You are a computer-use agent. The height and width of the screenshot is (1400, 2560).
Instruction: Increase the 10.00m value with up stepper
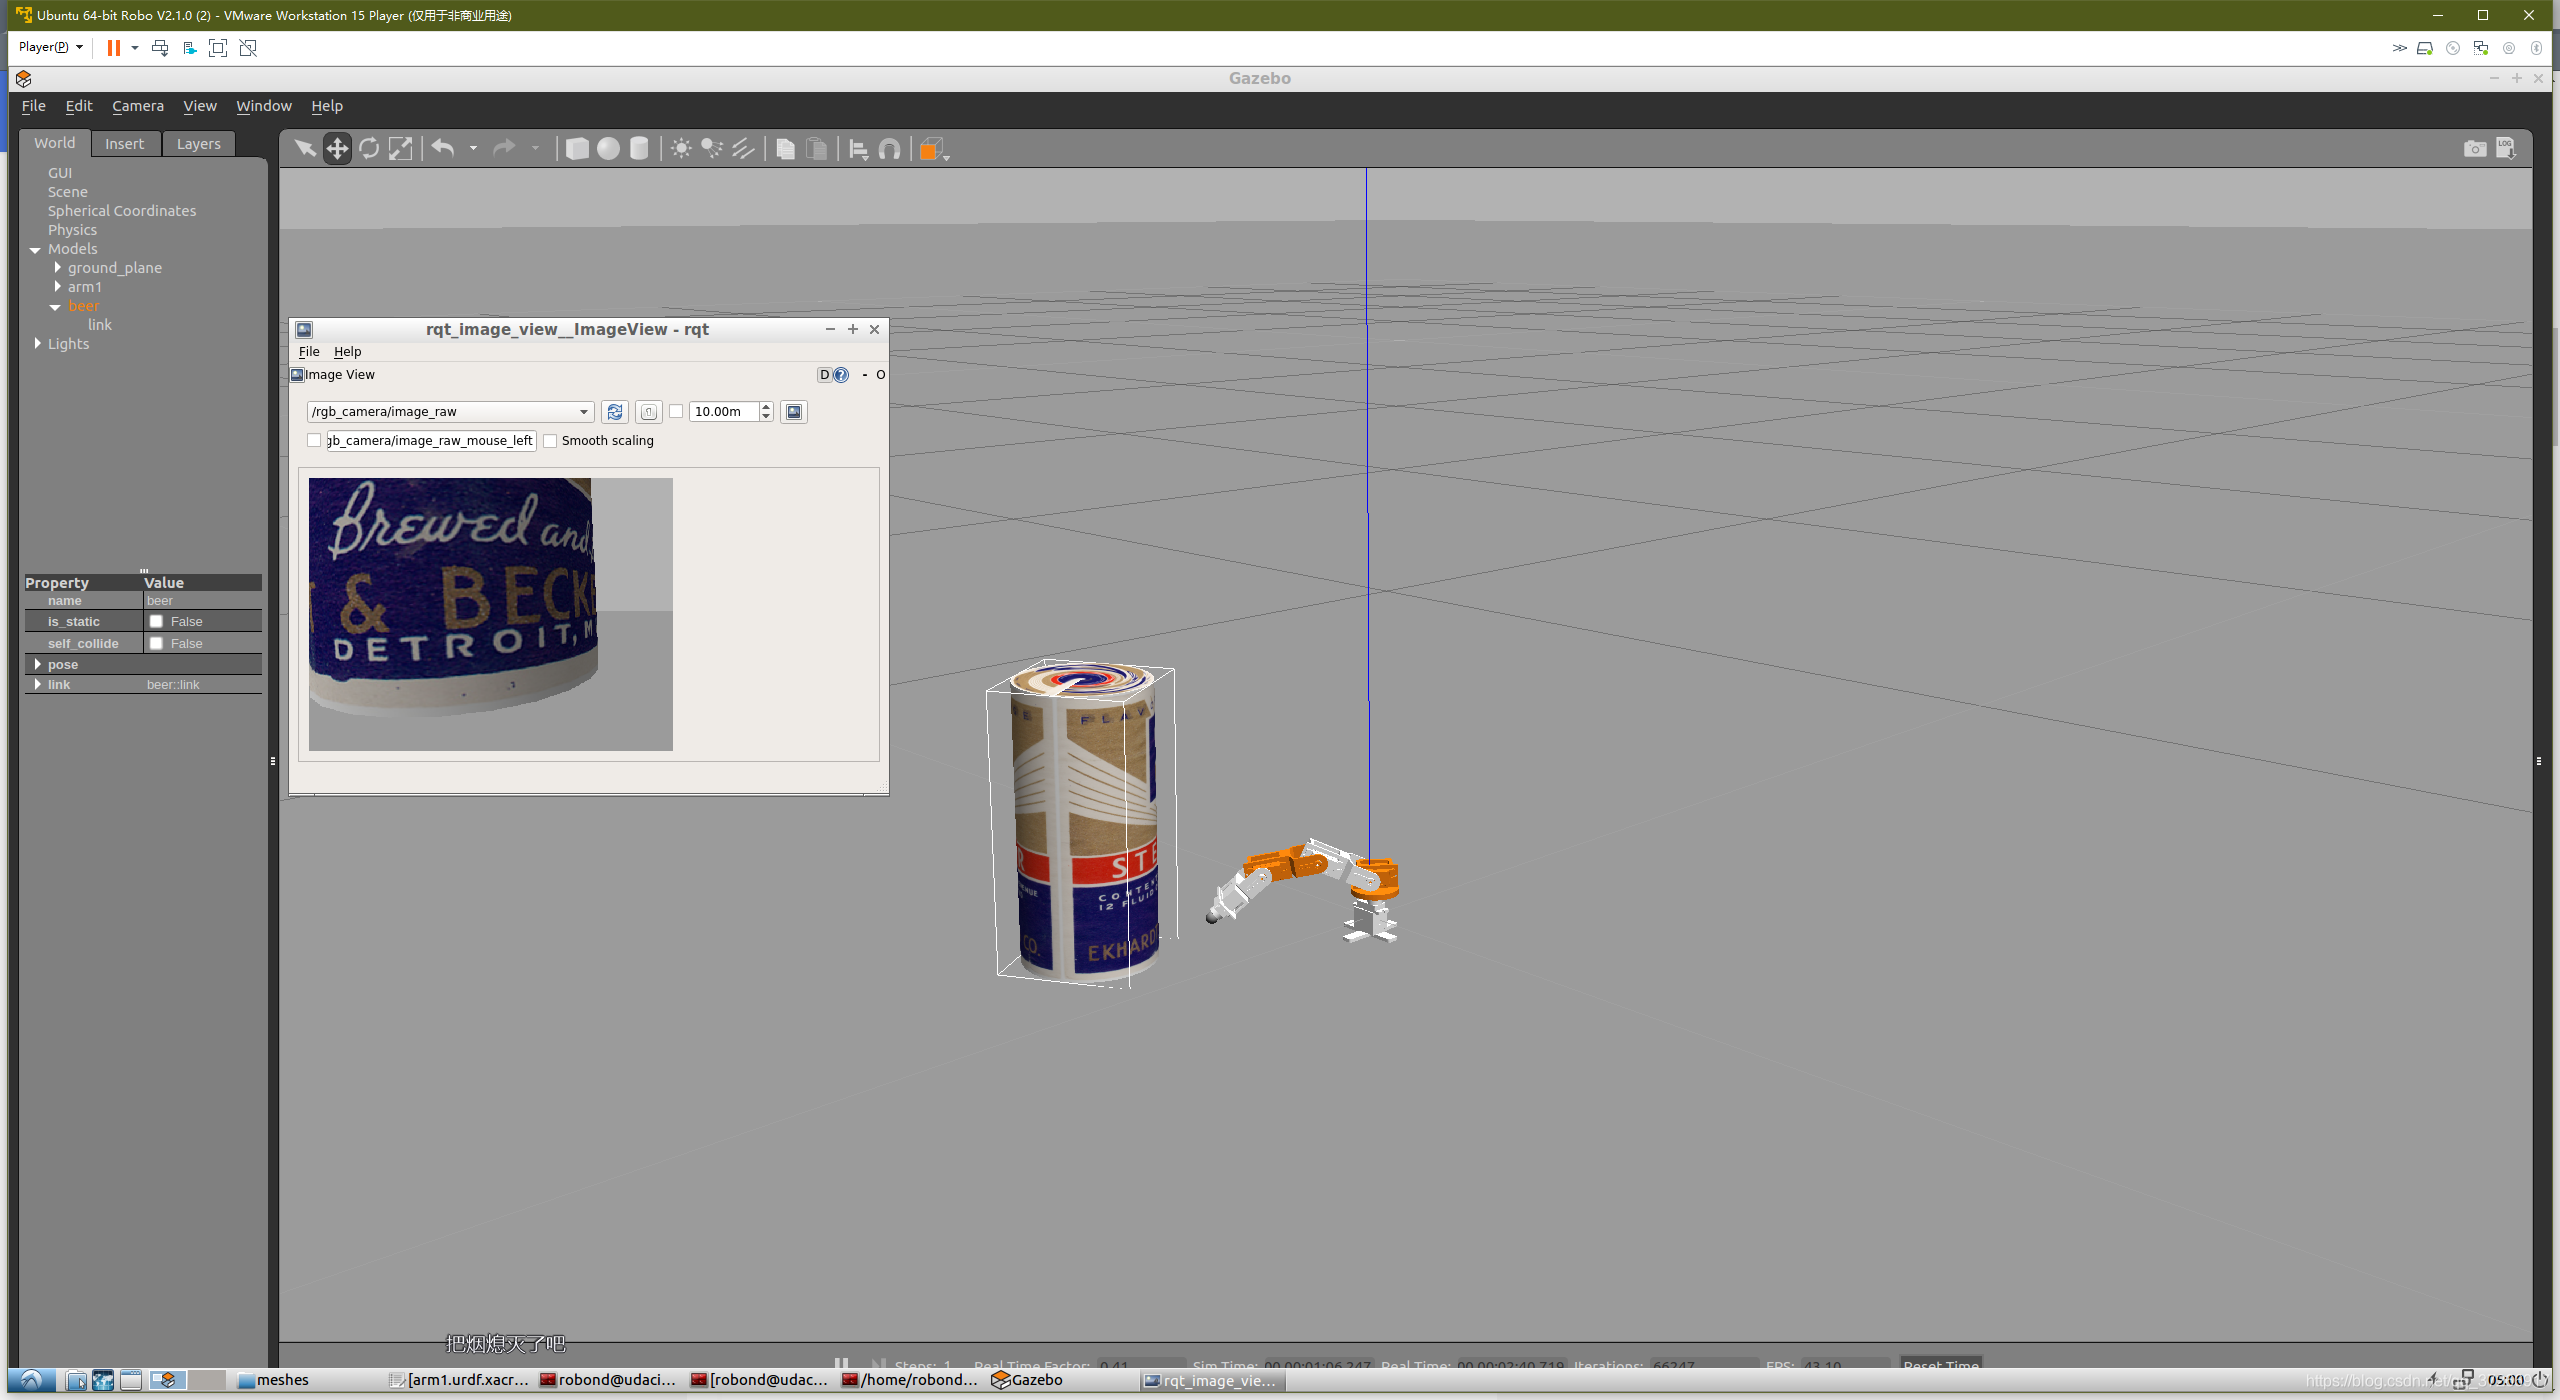pos(767,406)
